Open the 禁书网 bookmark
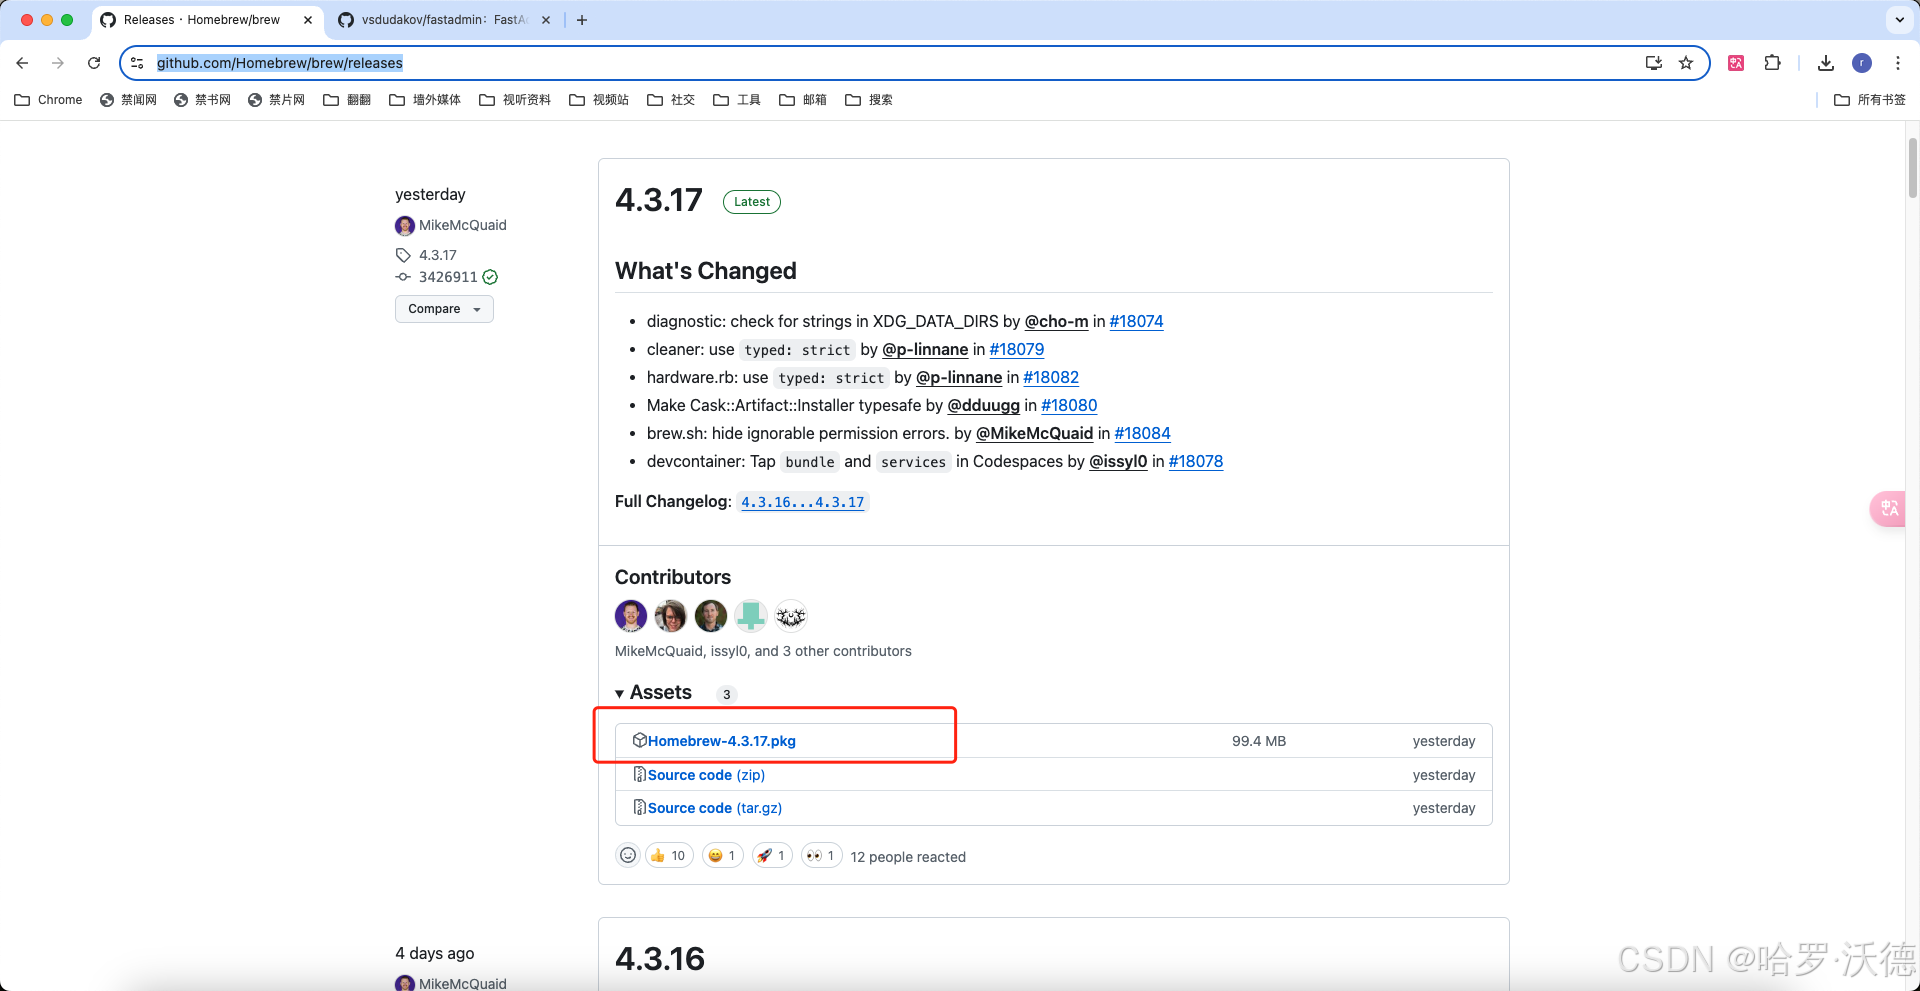Image resolution: width=1920 pixels, height=991 pixels. pos(202,100)
